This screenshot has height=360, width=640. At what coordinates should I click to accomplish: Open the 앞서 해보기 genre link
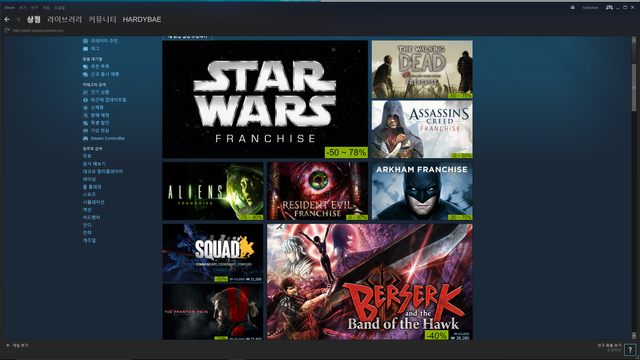tap(94, 164)
